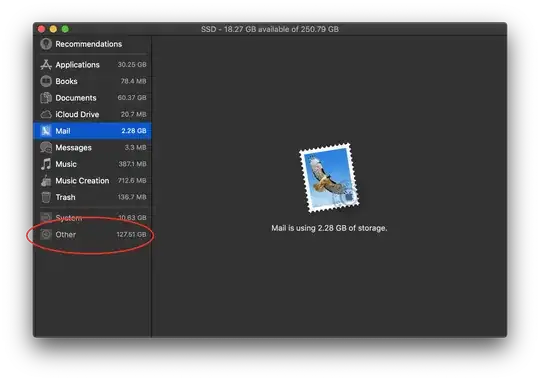This screenshot has width=540, height=381.
Task: Select the Other category label
Action: 65,234
